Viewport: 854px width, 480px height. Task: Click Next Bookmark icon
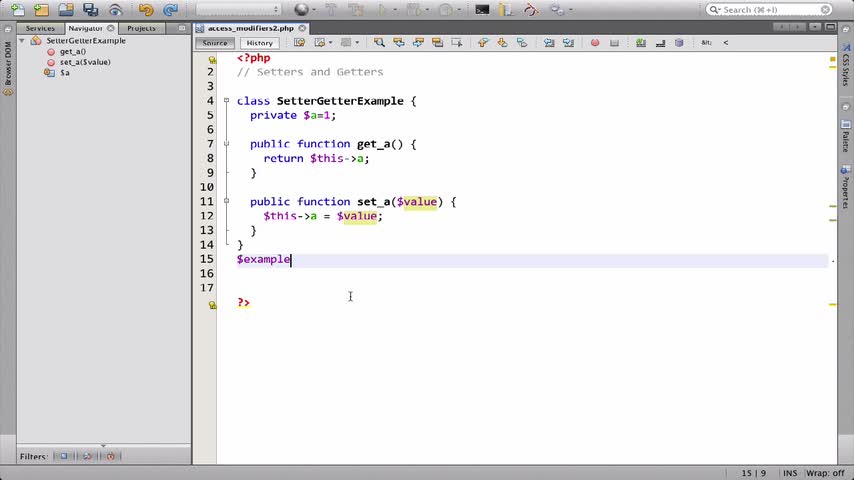click(502, 42)
